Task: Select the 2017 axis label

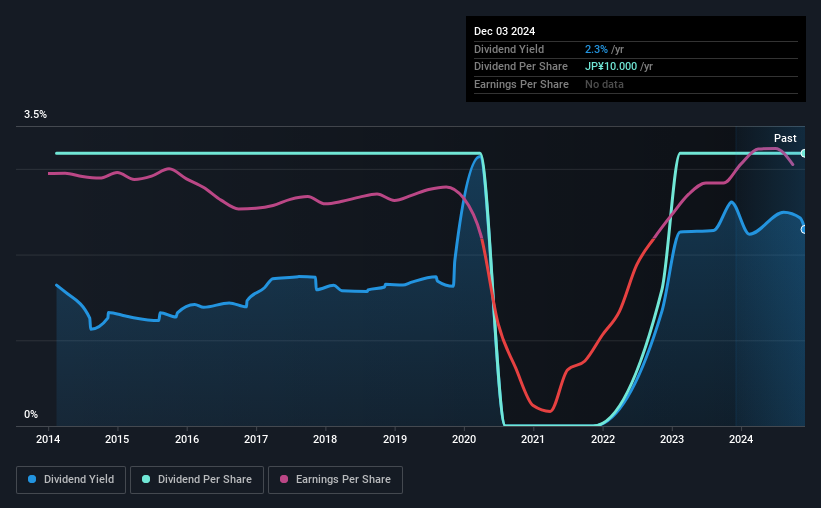Action: (256, 439)
